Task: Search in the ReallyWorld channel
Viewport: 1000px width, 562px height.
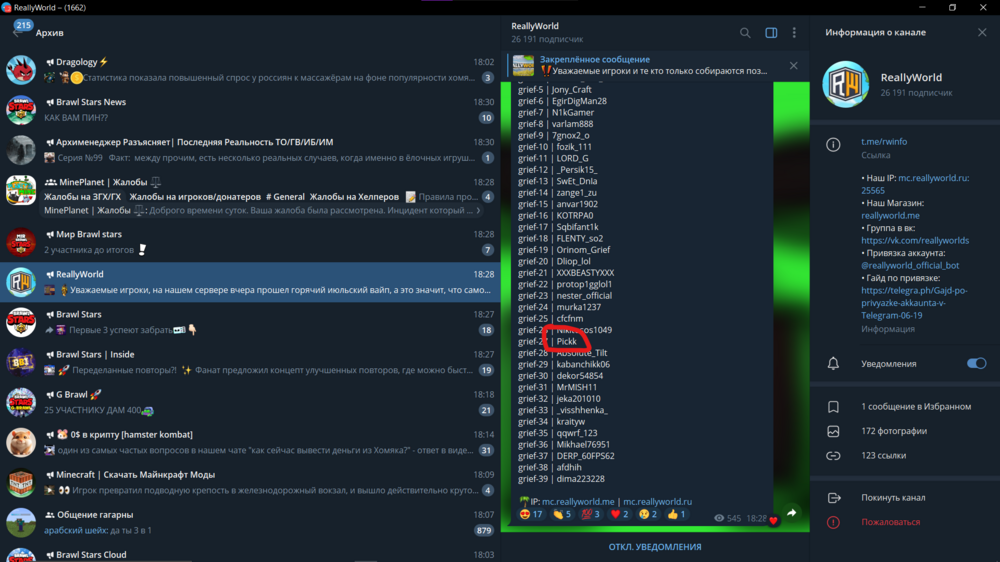Action: (745, 33)
